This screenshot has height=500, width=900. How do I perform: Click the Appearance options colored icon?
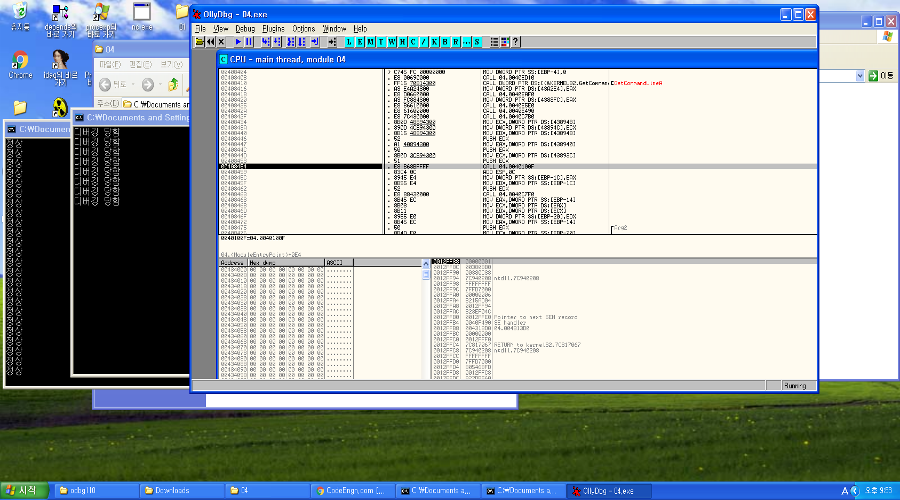pyautogui.click(x=505, y=42)
